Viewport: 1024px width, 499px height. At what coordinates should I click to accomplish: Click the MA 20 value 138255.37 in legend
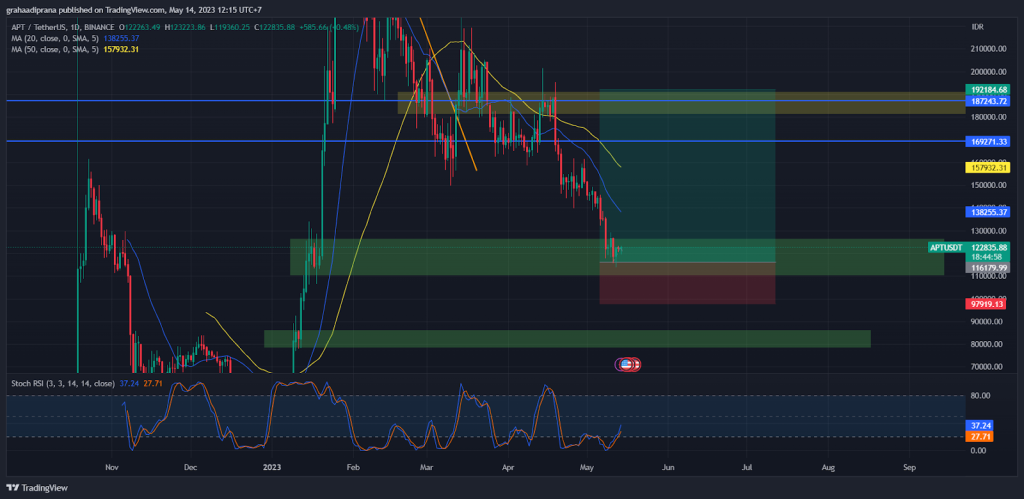121,38
